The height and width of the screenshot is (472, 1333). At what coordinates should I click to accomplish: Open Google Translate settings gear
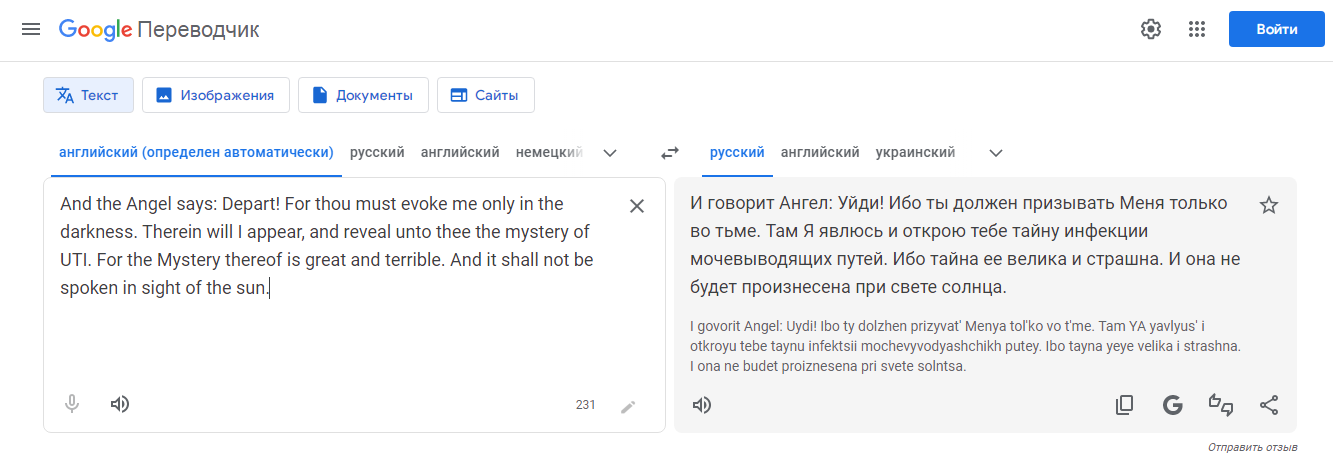1151,29
